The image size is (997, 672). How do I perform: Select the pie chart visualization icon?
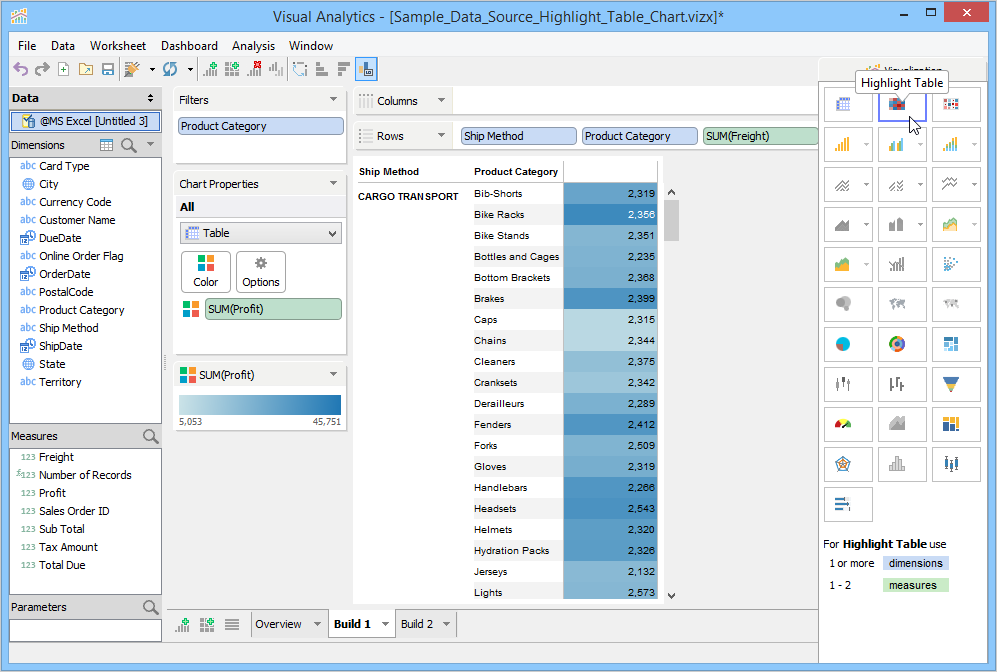click(x=843, y=344)
